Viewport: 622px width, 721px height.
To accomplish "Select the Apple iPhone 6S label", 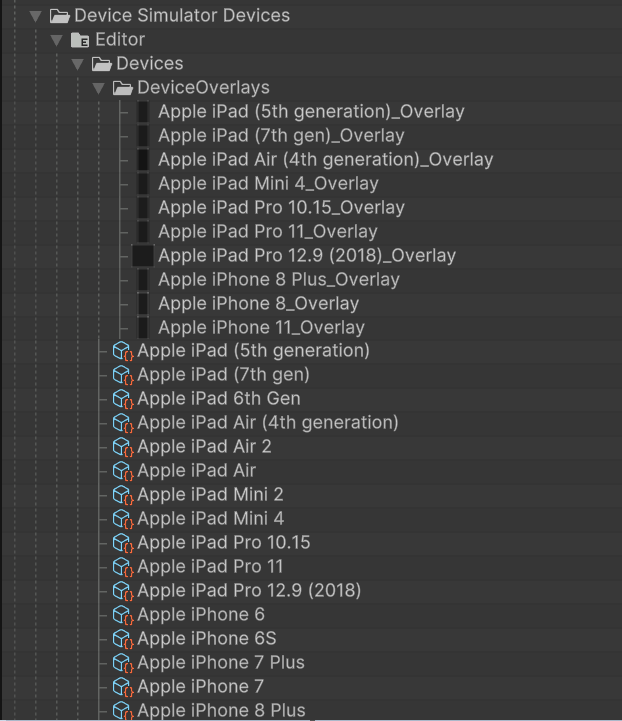I will coord(207,639).
